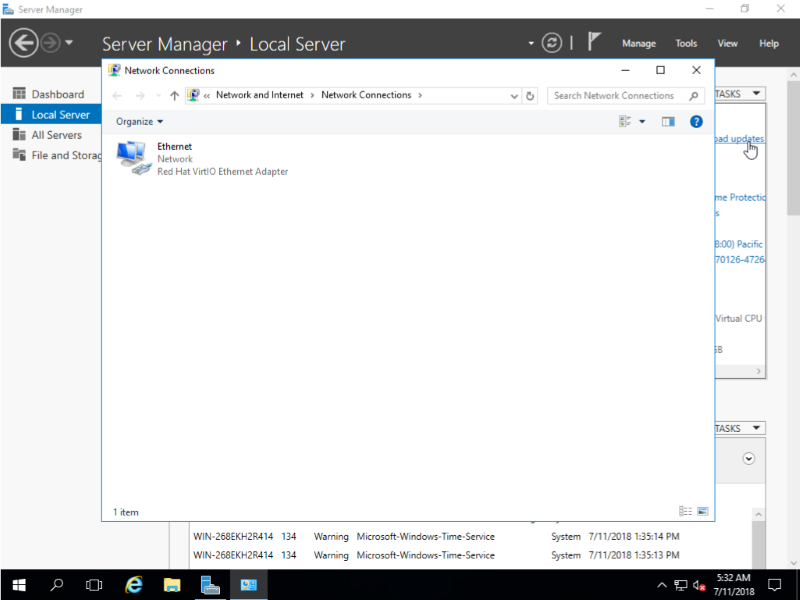
Task: Click Server Manager's forward navigation arrow
Action: 50,43
